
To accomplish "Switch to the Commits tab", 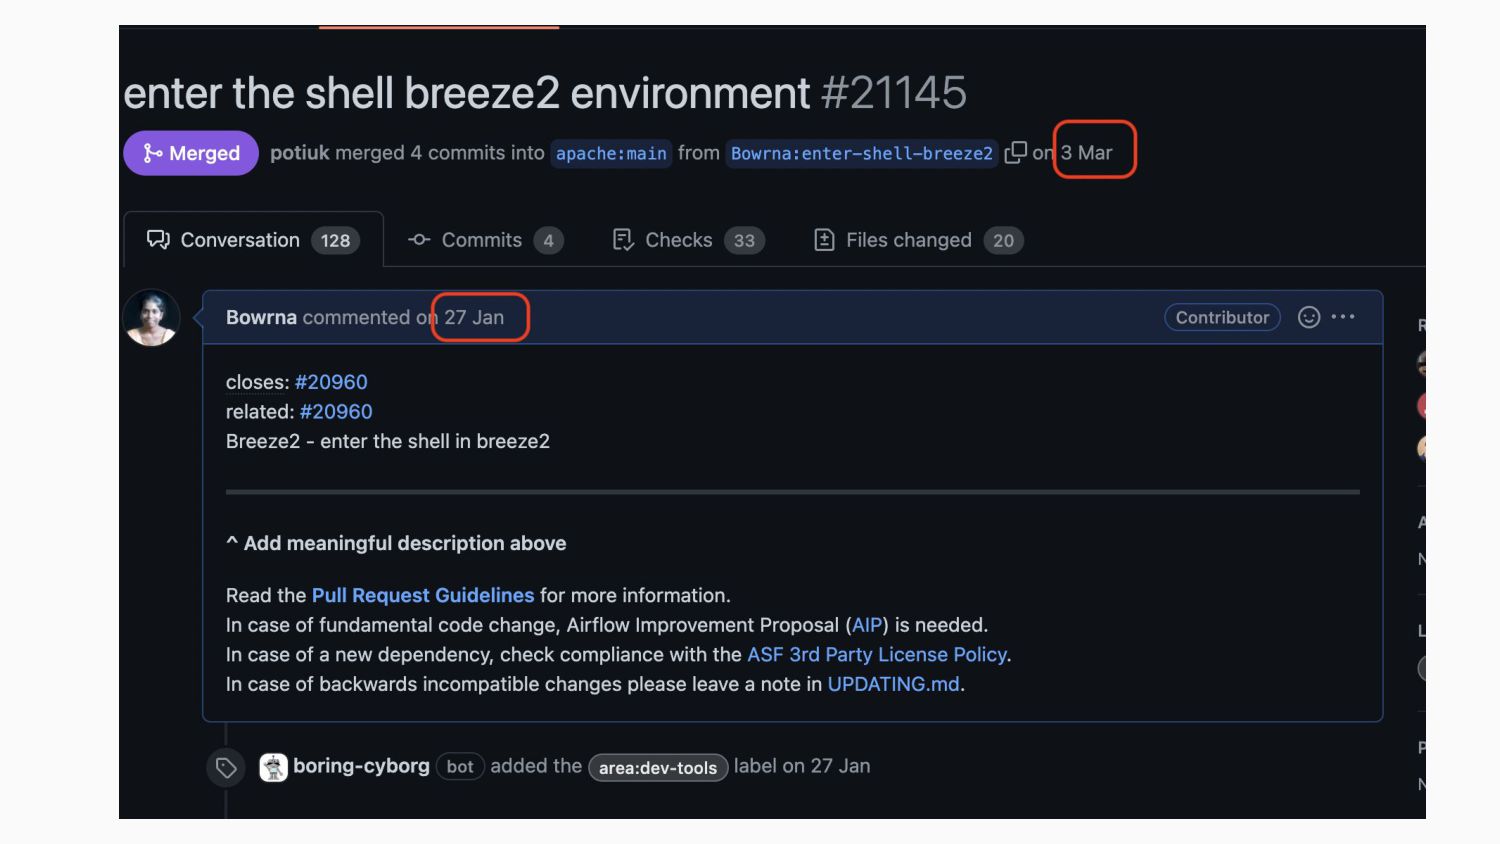I will [481, 240].
